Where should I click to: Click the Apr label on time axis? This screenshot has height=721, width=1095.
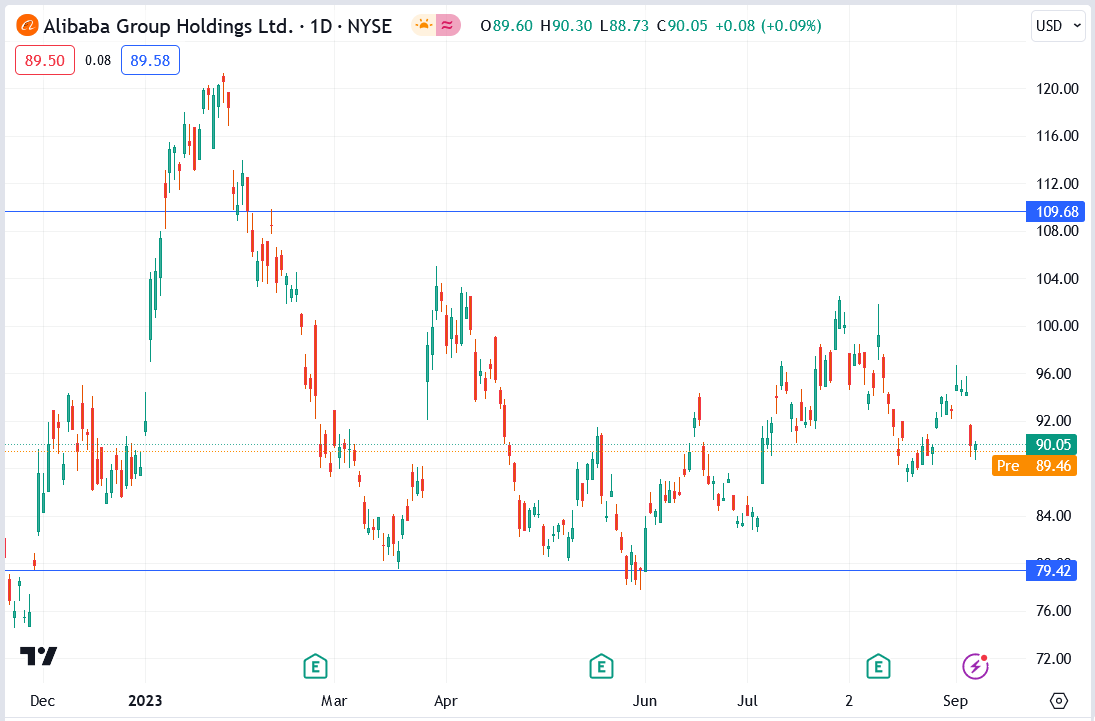(x=446, y=701)
